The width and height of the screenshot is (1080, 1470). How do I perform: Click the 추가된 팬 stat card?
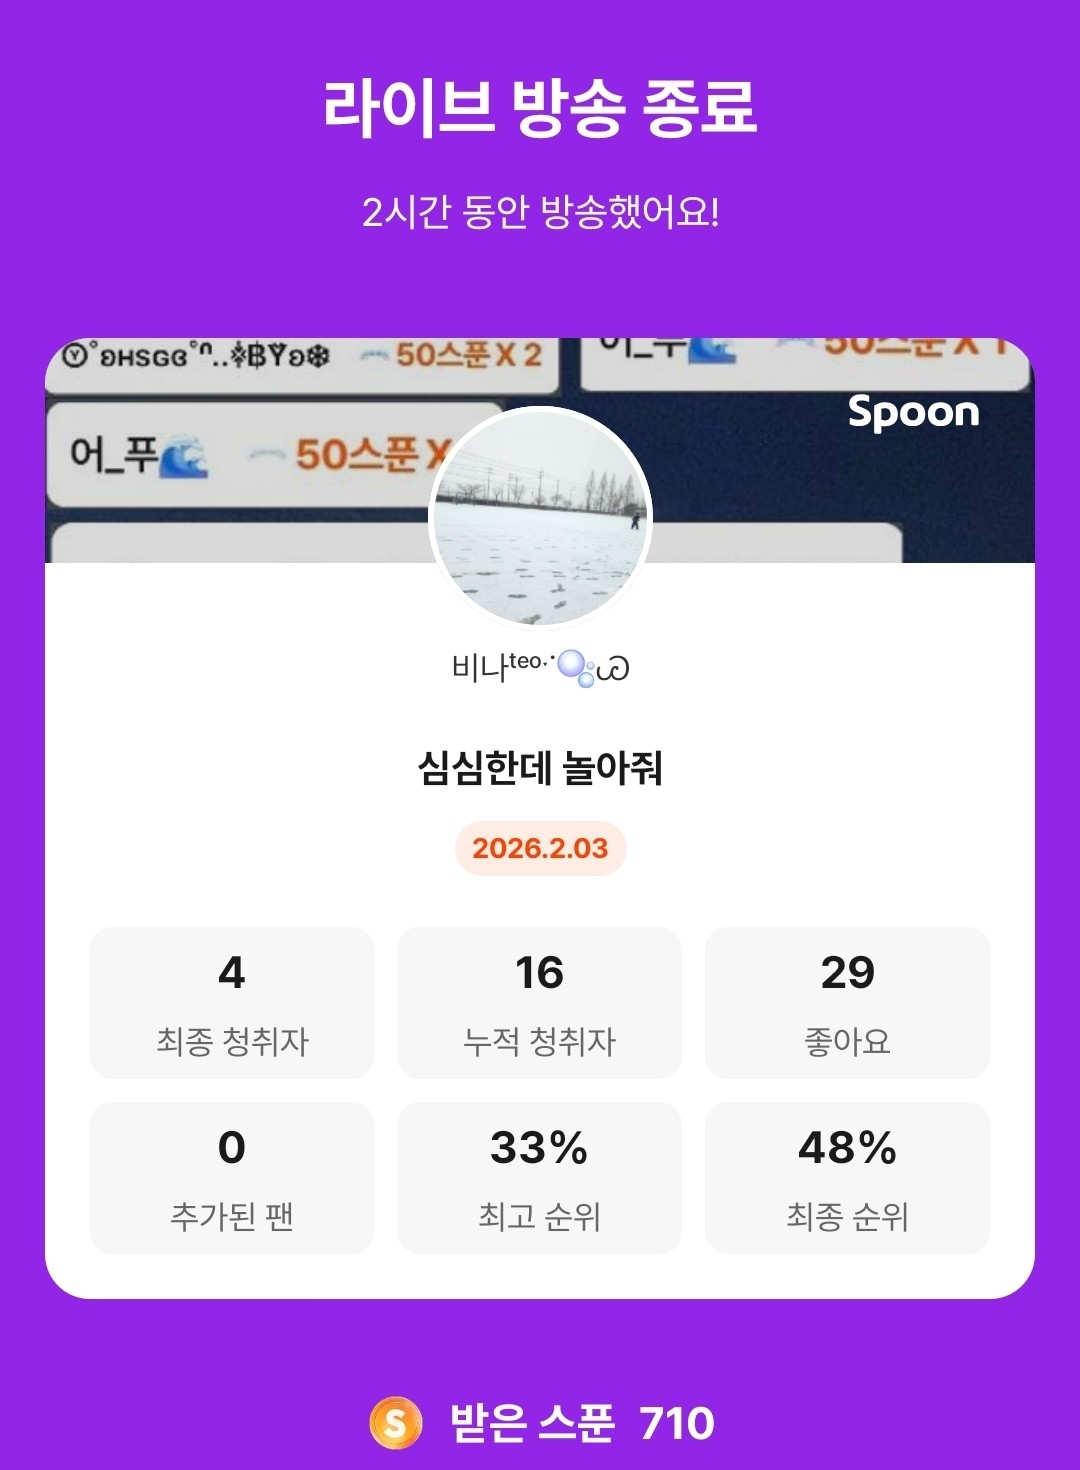[232, 1177]
